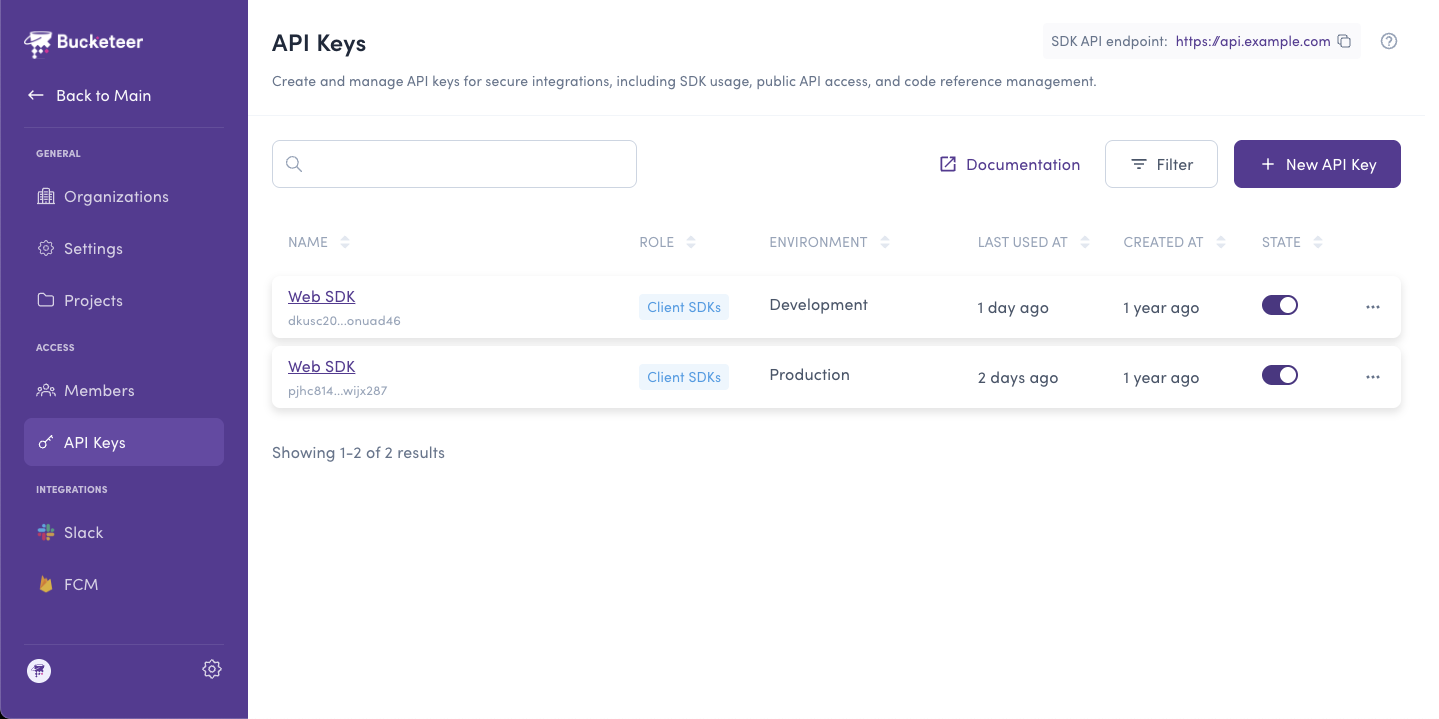Click the New API Key button
The height and width of the screenshot is (719, 1439).
[x=1316, y=164]
